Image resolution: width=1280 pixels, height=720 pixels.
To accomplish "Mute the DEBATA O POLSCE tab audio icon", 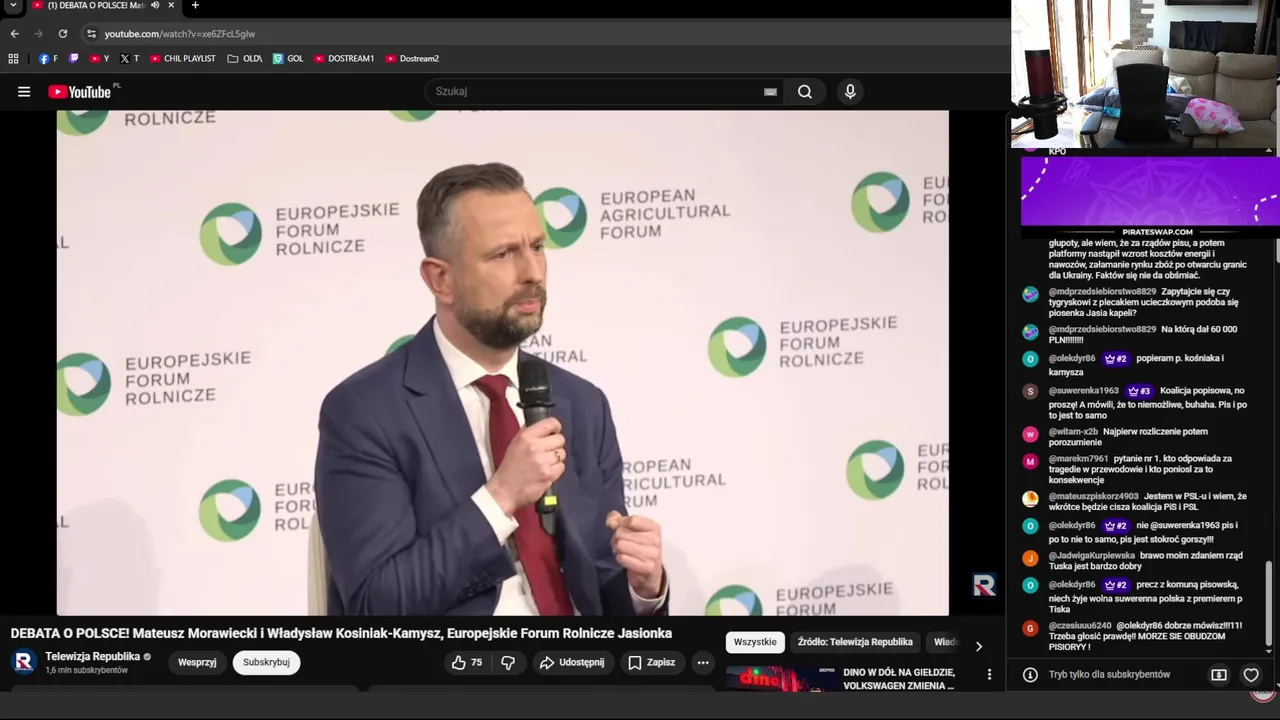I will pos(155,6).
